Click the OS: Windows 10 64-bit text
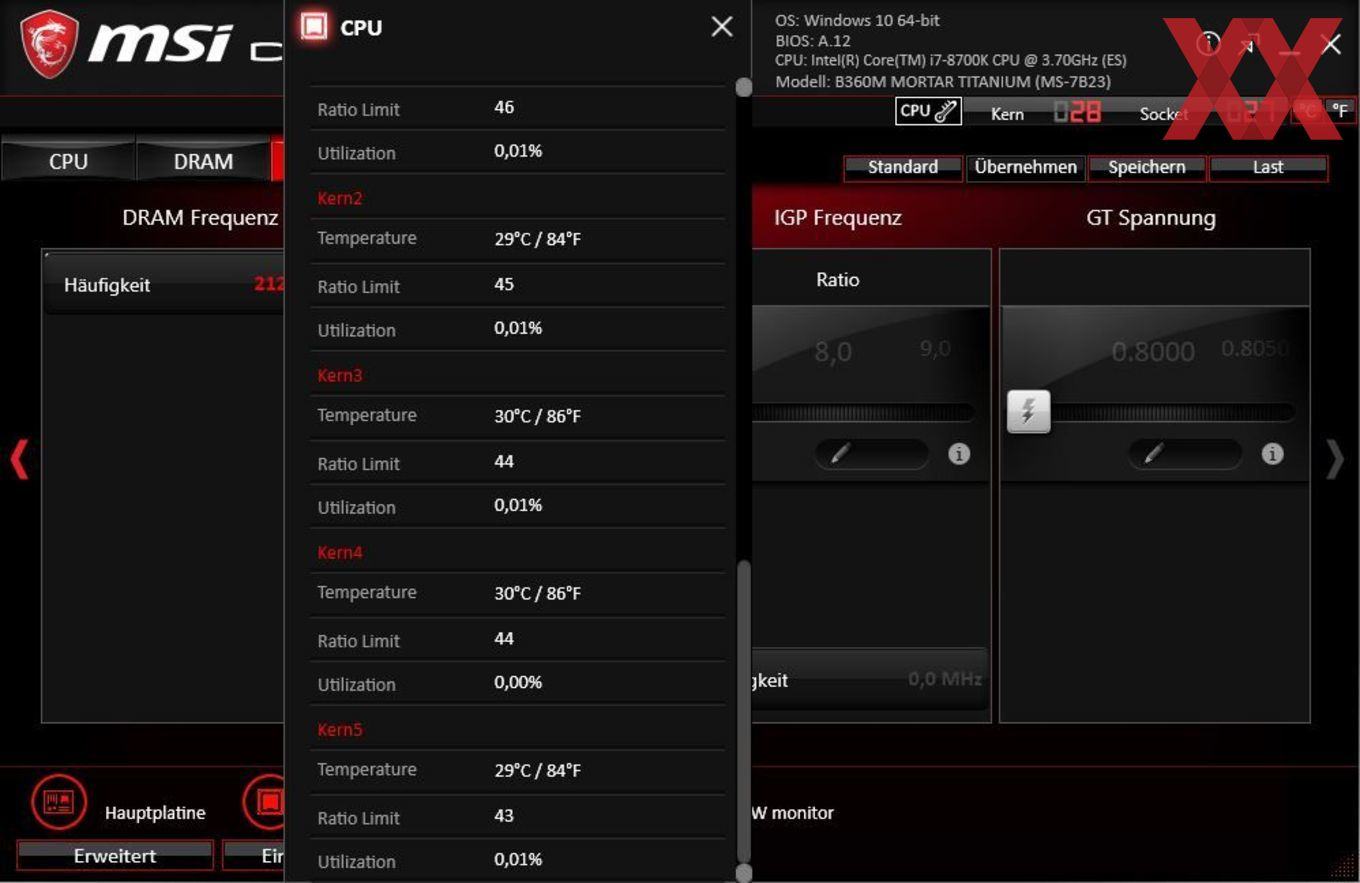The image size is (1360, 883). click(858, 20)
